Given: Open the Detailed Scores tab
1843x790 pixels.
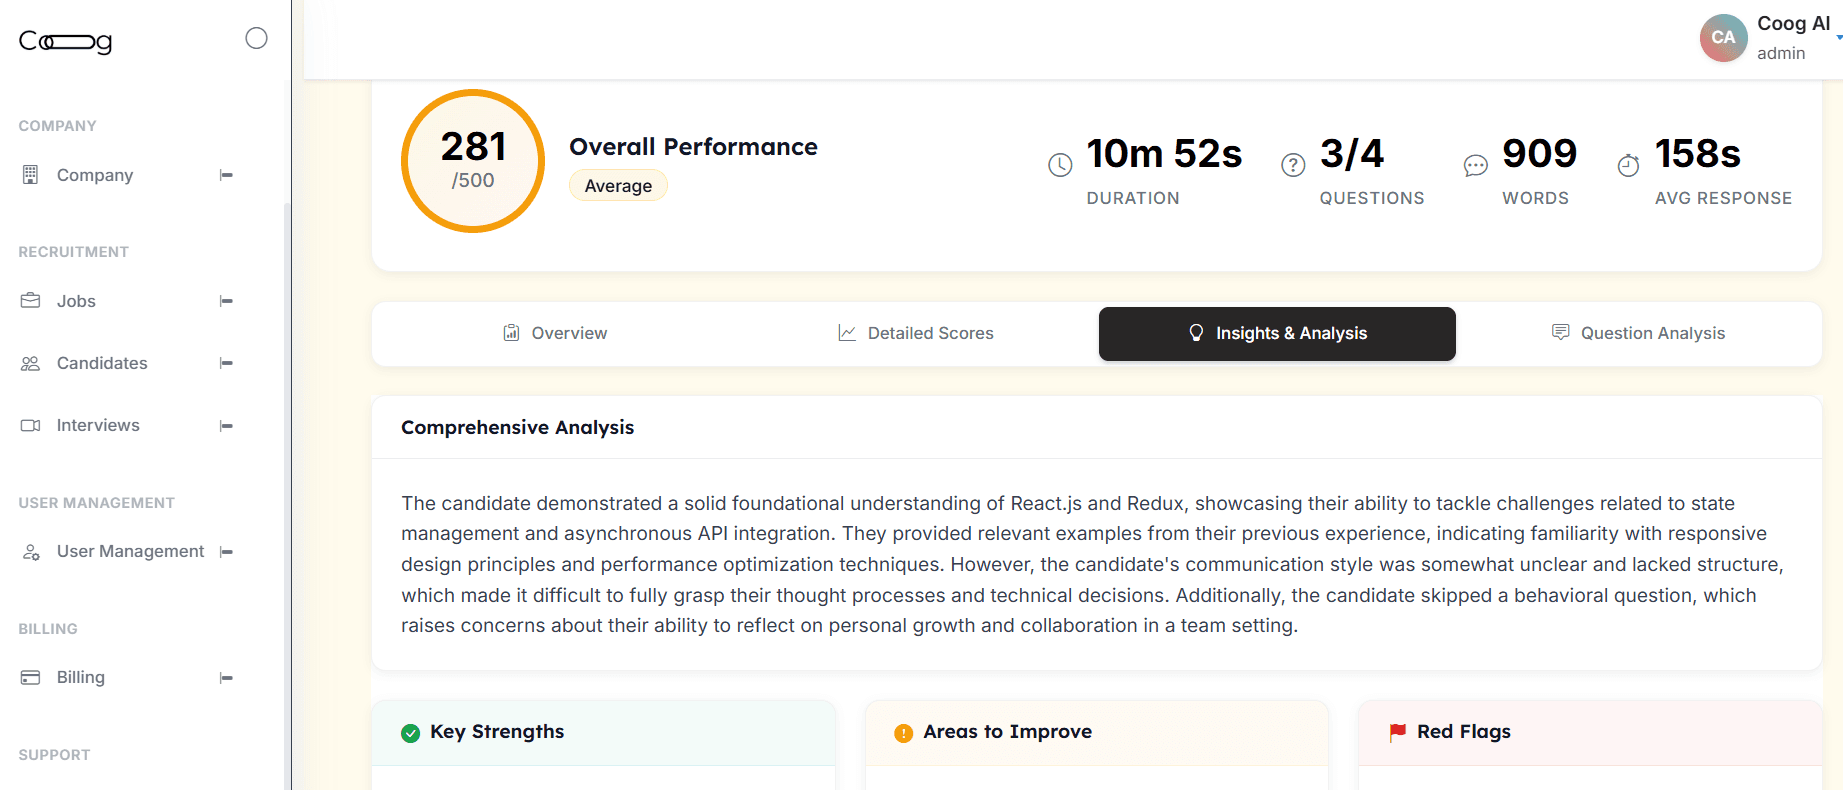Looking at the screenshot, I should tap(916, 333).
